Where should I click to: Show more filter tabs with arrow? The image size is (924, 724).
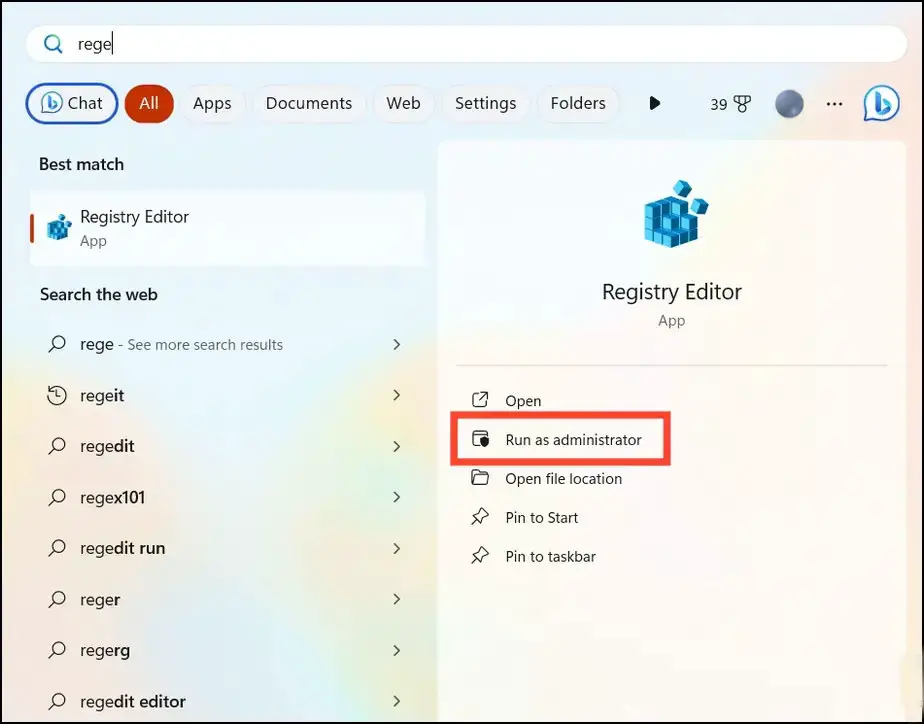click(654, 104)
